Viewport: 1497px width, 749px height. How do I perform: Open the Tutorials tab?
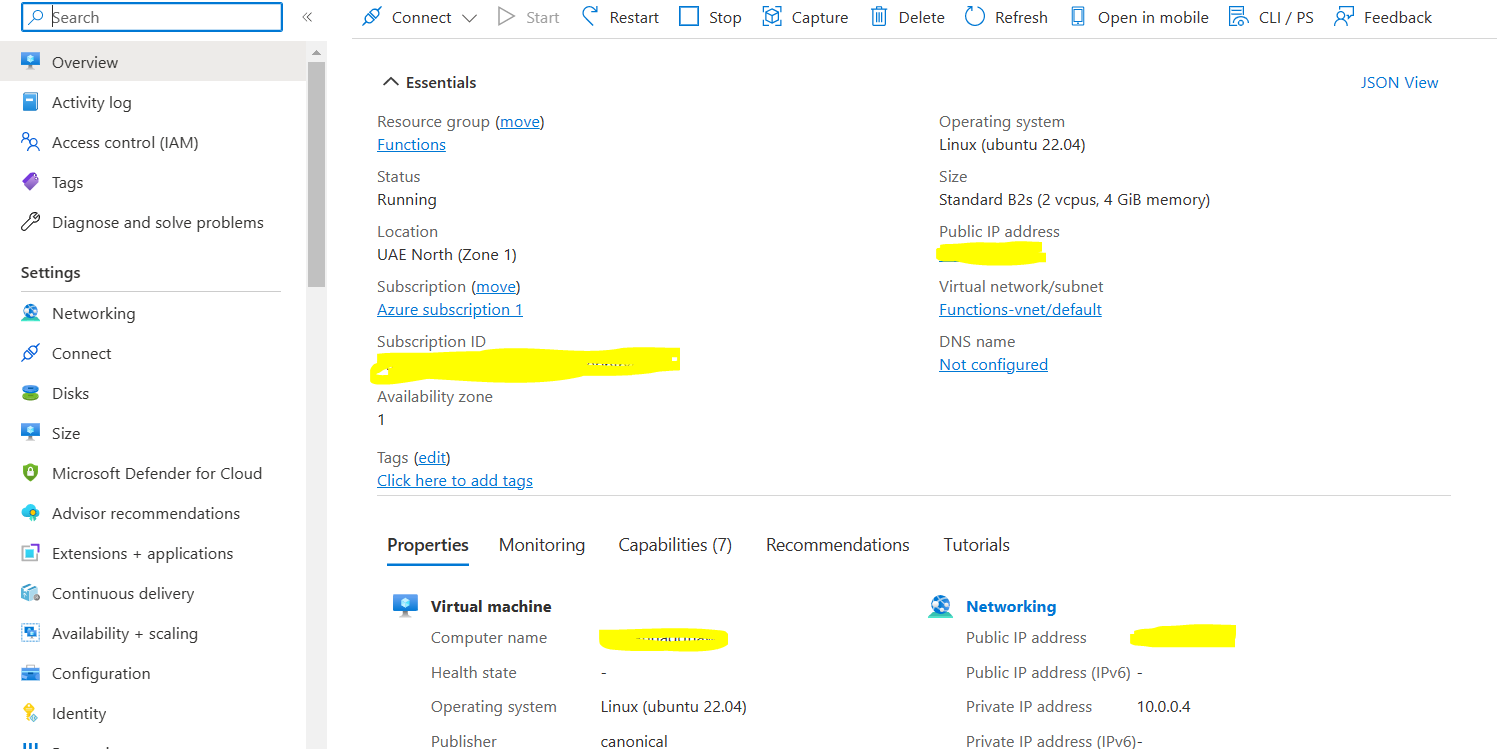(977, 545)
